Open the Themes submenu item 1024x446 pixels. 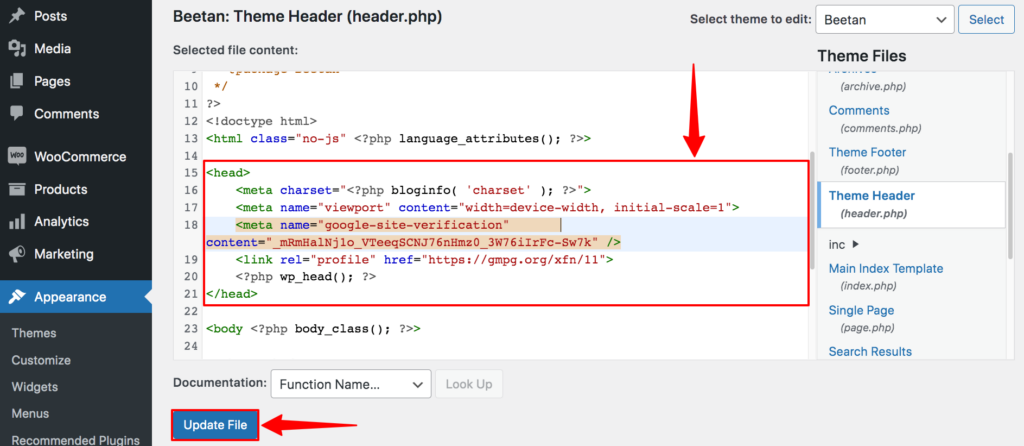coord(34,333)
